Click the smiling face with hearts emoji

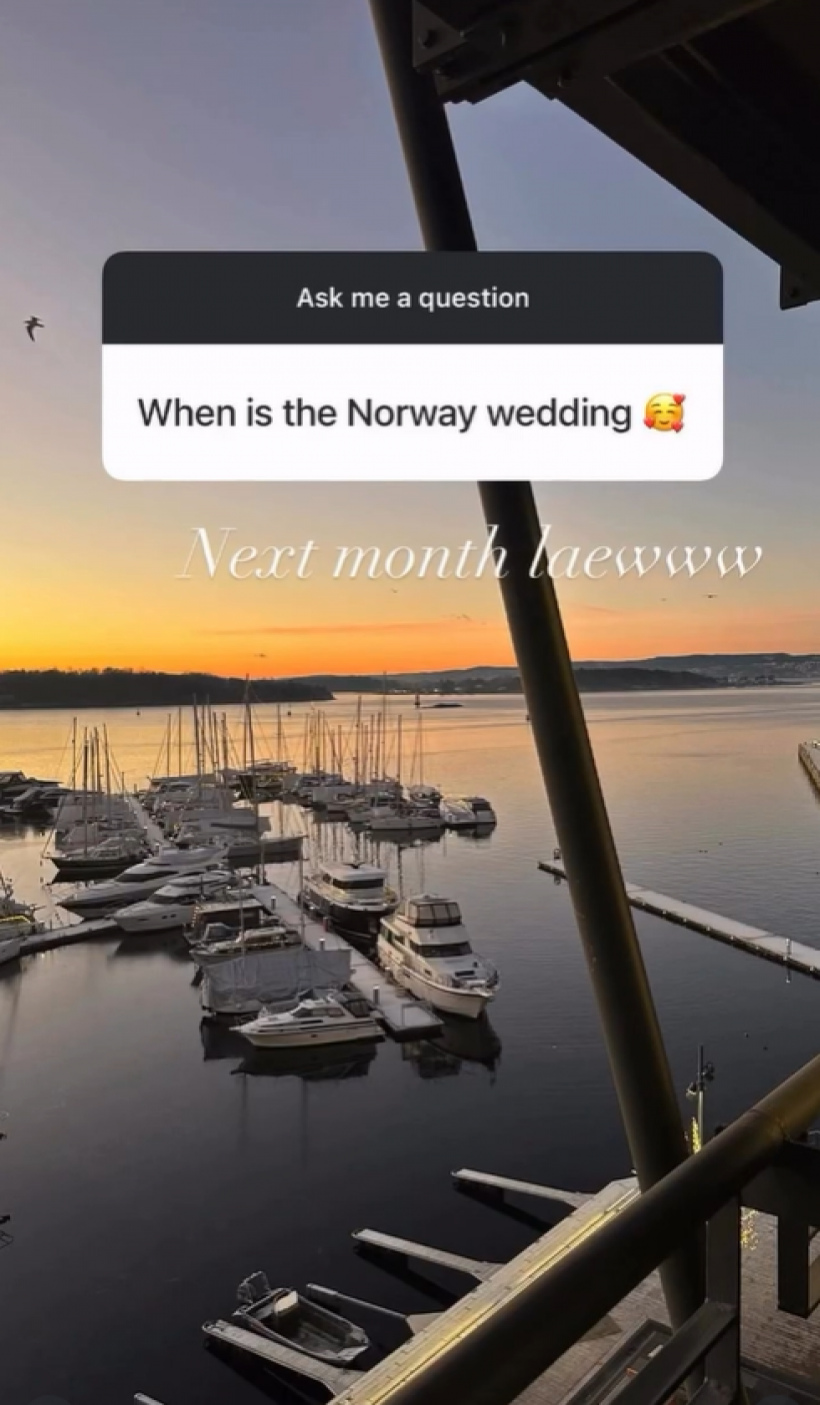664,412
